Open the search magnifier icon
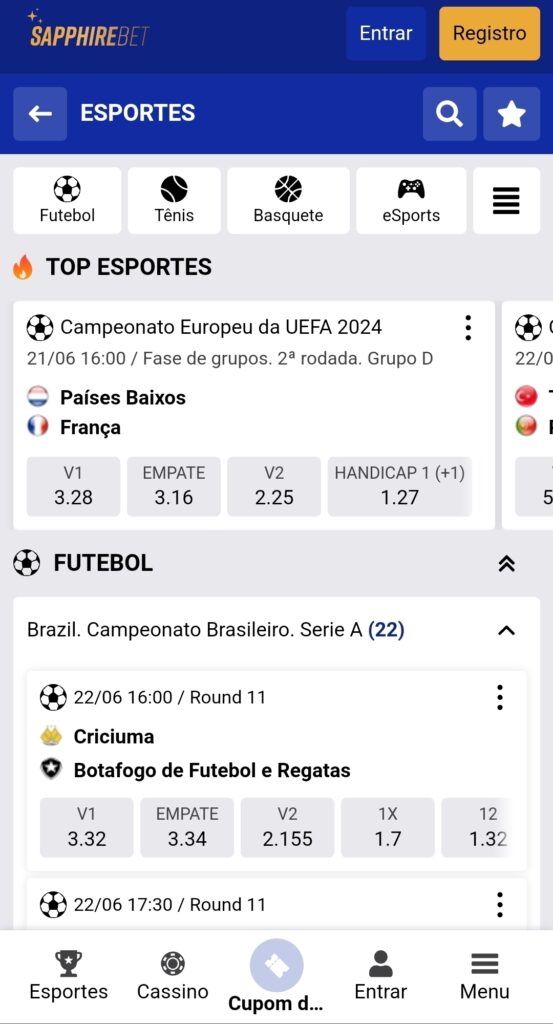The width and height of the screenshot is (553, 1024). (449, 114)
